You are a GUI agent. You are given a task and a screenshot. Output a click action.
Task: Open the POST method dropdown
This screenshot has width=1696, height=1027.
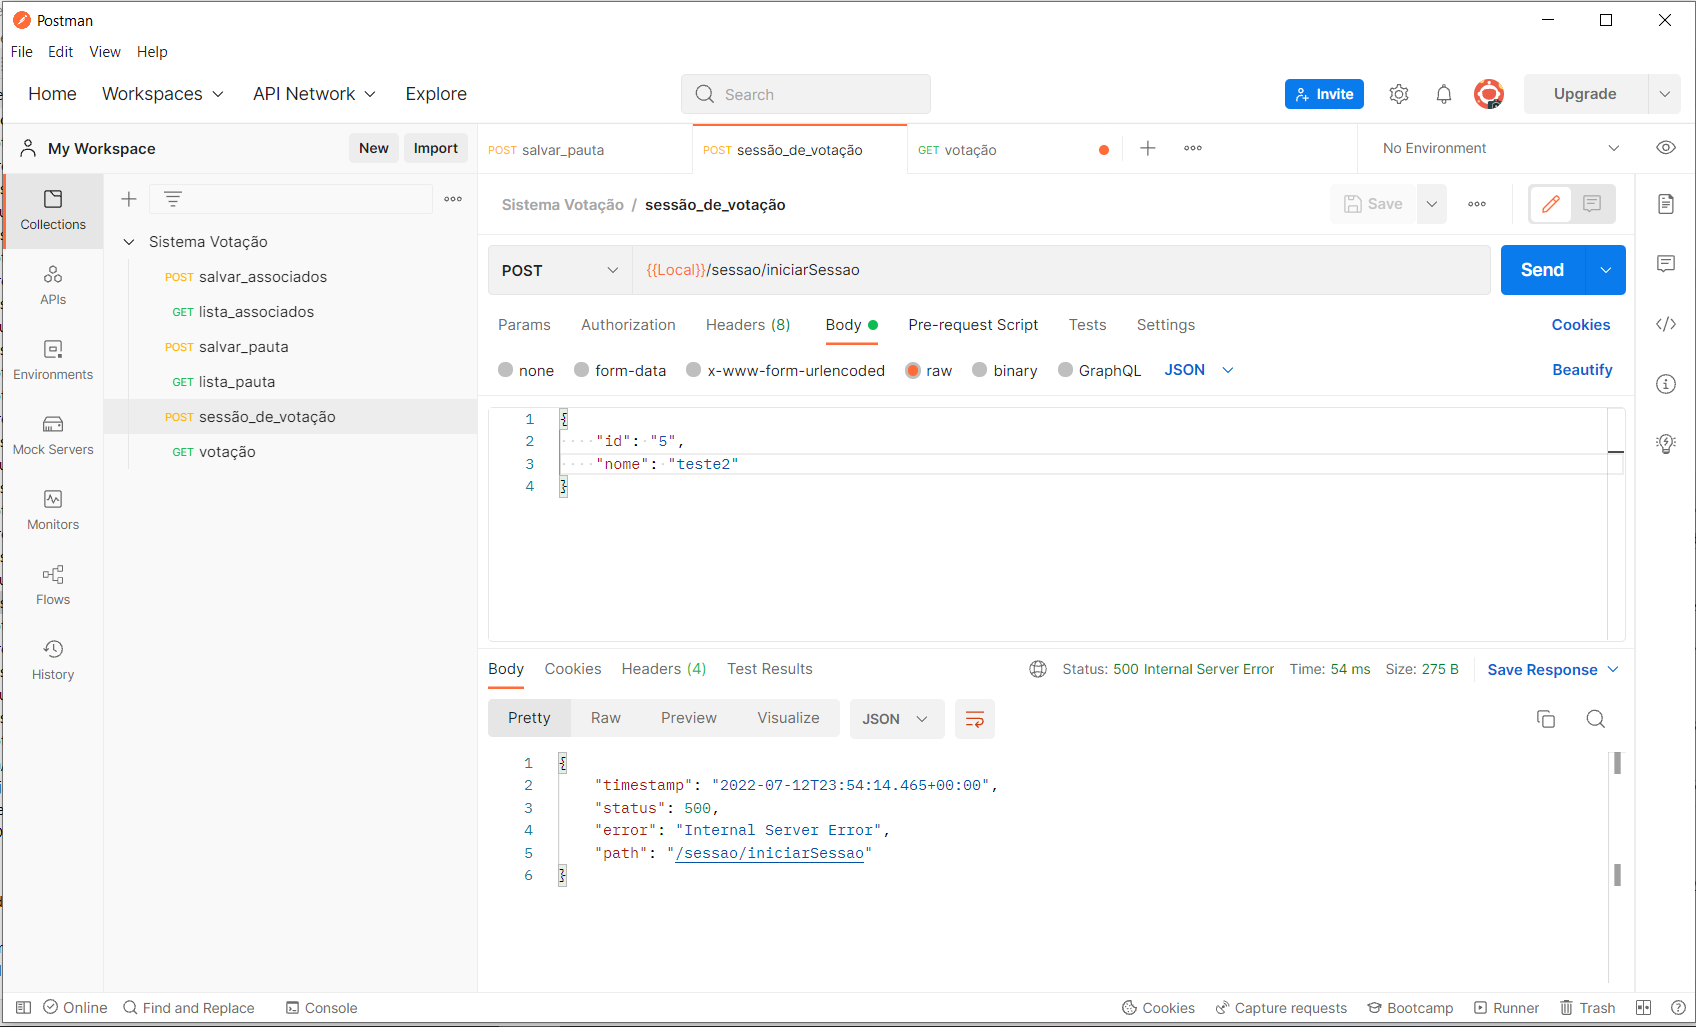pos(560,270)
